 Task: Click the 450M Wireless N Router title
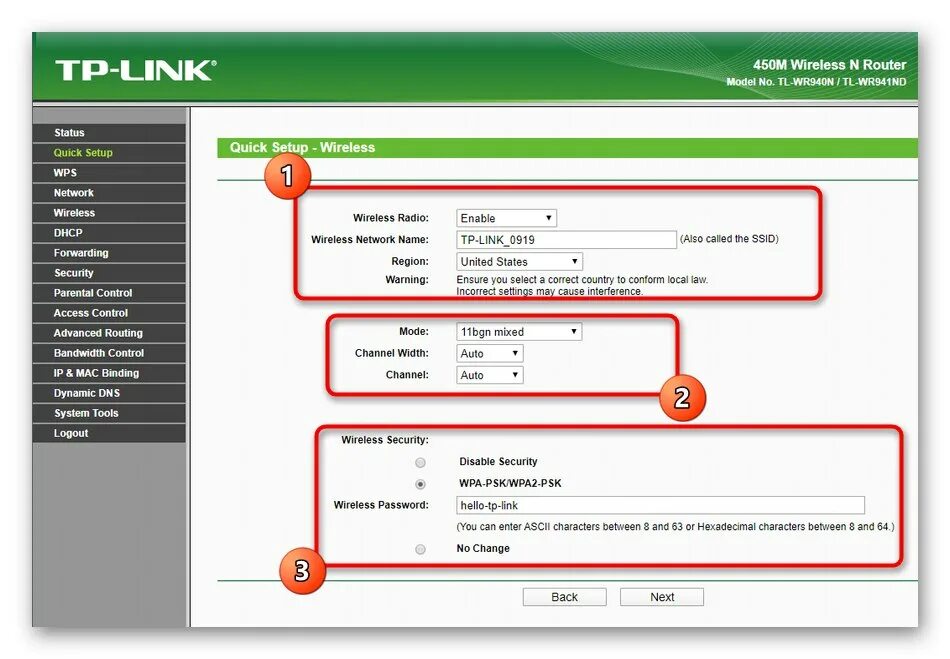[829, 65]
